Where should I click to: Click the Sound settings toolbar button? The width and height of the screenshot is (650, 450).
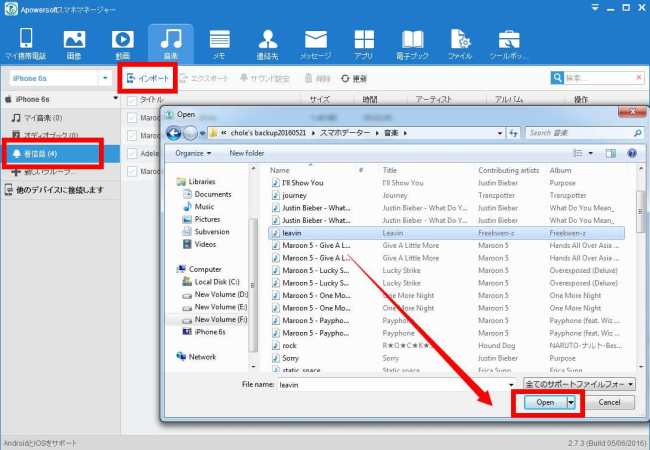coord(265,78)
